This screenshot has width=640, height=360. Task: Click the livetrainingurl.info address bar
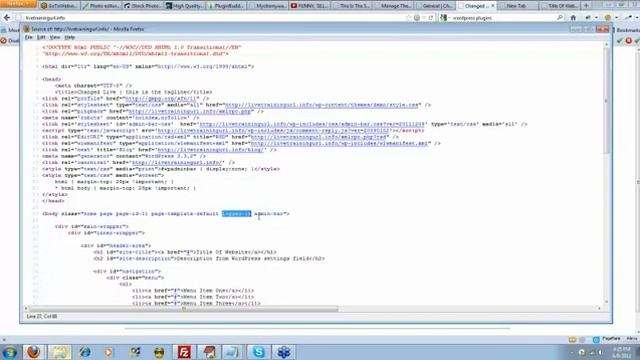click(x=212, y=18)
